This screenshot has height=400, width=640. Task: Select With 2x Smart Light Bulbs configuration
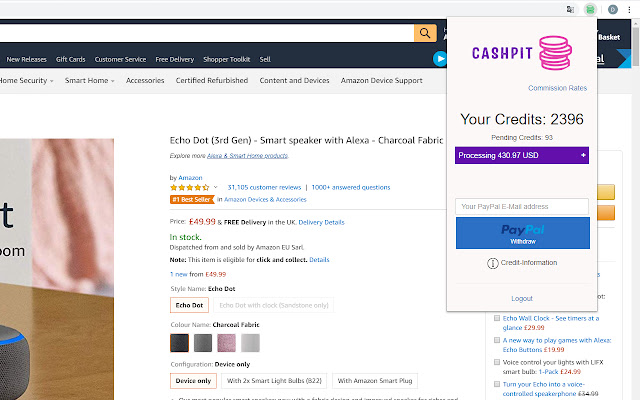(x=274, y=381)
